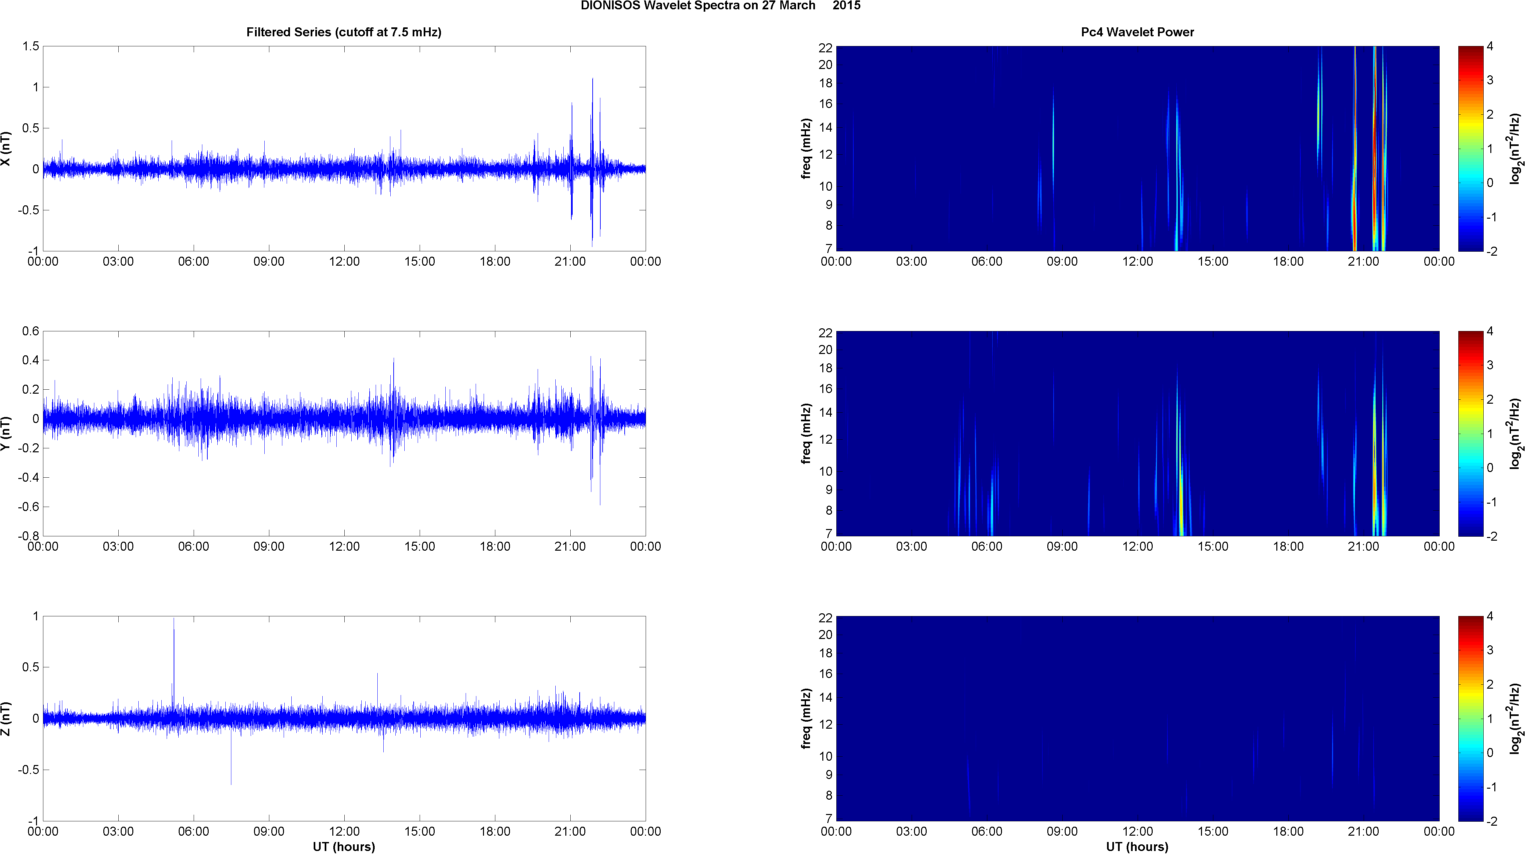This screenshot has width=1525, height=854.
Task: Click 'freq (mHz)' label of middle spectrogram
Action: pos(806,434)
